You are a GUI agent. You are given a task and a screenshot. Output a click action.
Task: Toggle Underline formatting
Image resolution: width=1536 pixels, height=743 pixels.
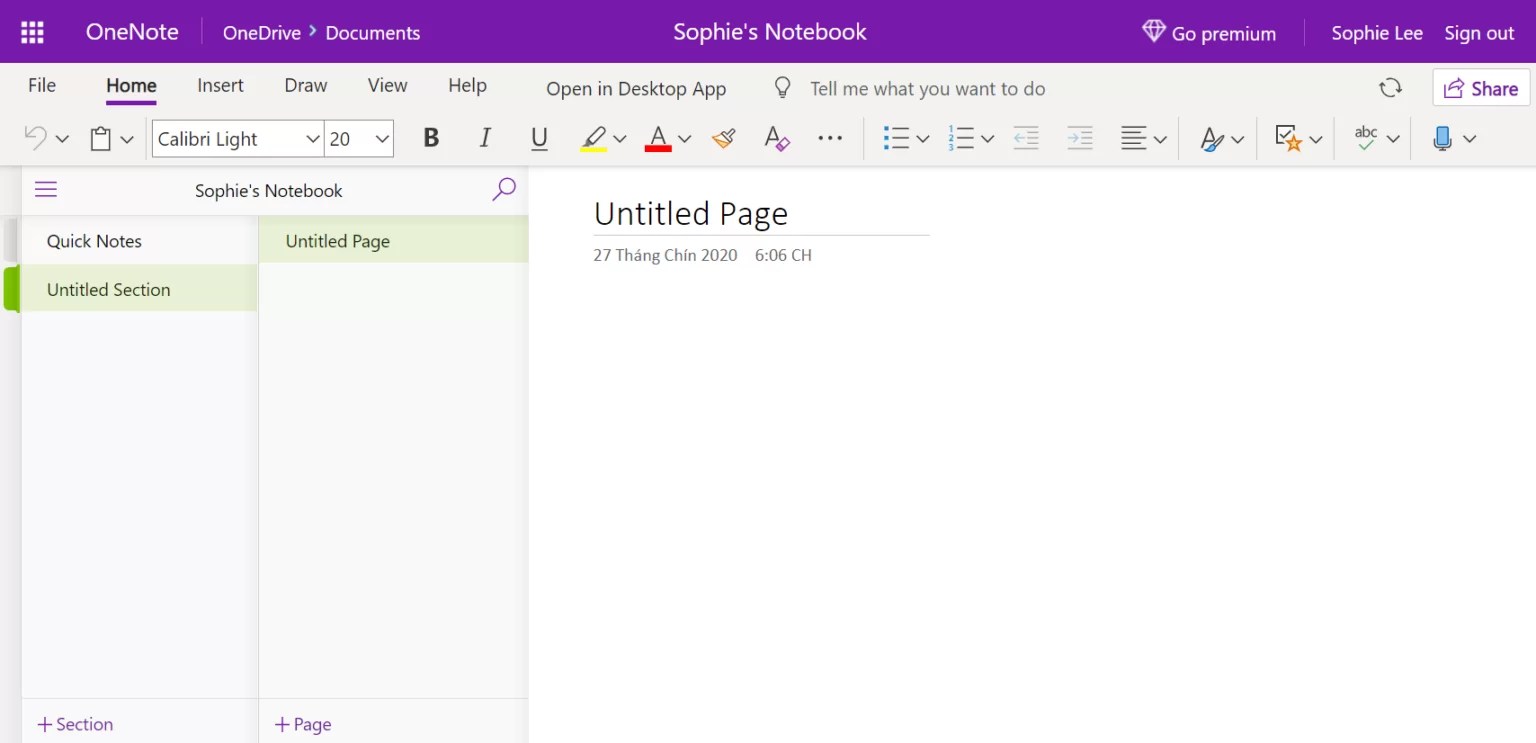click(x=539, y=139)
